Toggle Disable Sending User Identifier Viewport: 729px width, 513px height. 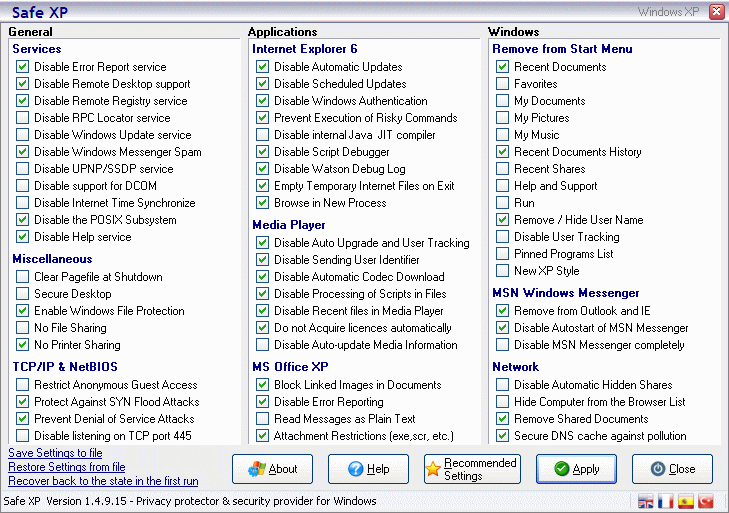pos(262,260)
